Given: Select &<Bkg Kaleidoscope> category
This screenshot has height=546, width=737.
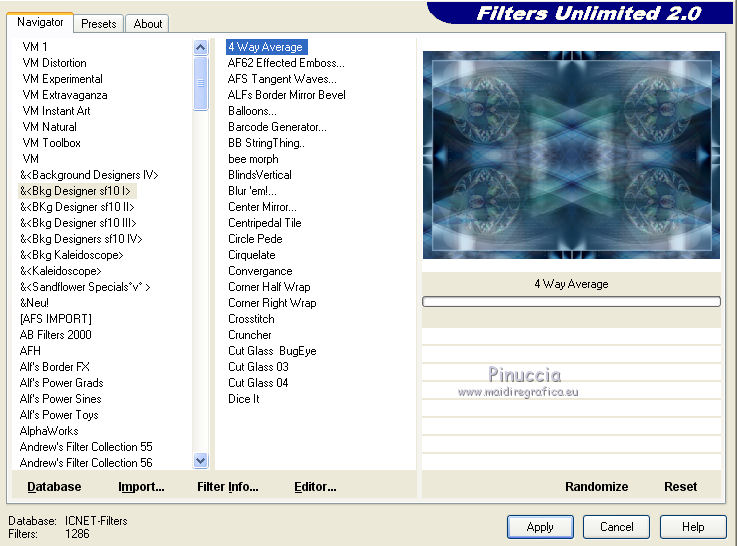Looking at the screenshot, I should tap(71, 255).
